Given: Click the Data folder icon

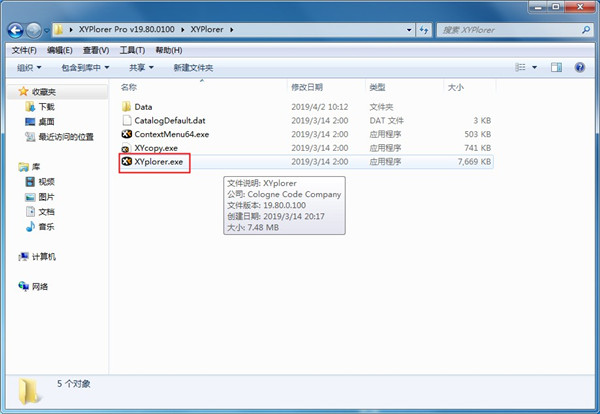Looking at the screenshot, I should click(127, 106).
